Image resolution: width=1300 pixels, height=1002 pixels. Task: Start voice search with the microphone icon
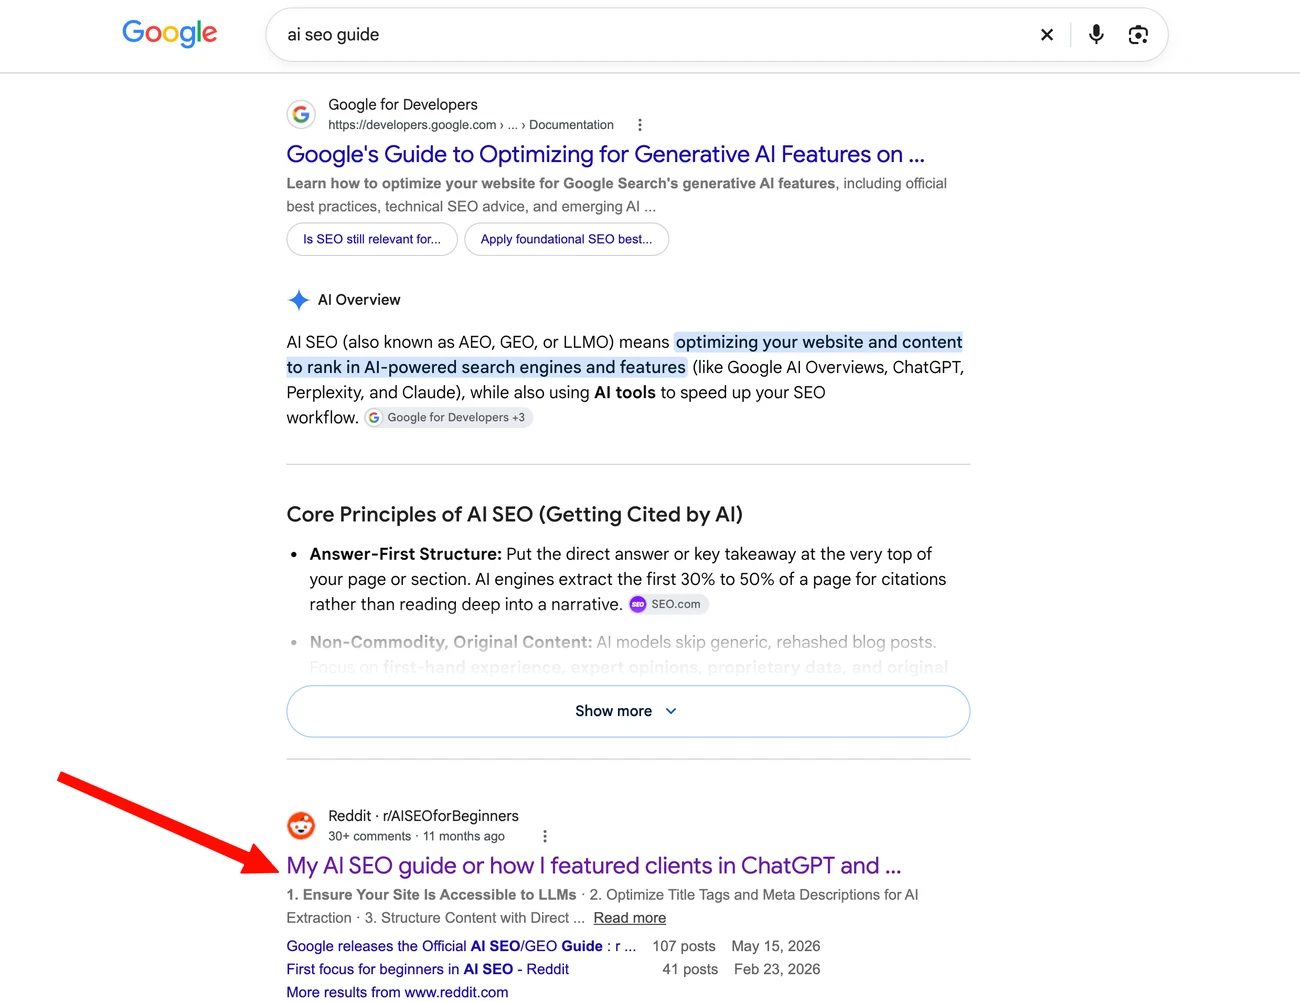click(x=1096, y=35)
